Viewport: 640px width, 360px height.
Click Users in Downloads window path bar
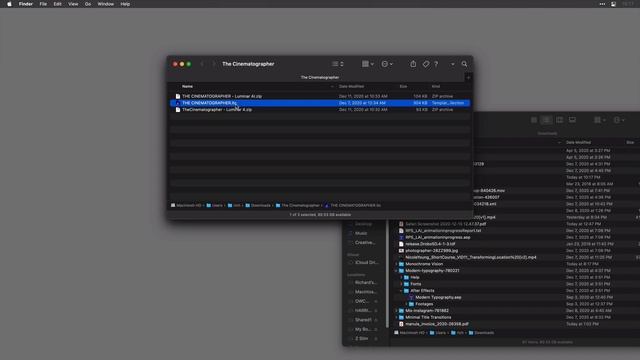pos(438,333)
